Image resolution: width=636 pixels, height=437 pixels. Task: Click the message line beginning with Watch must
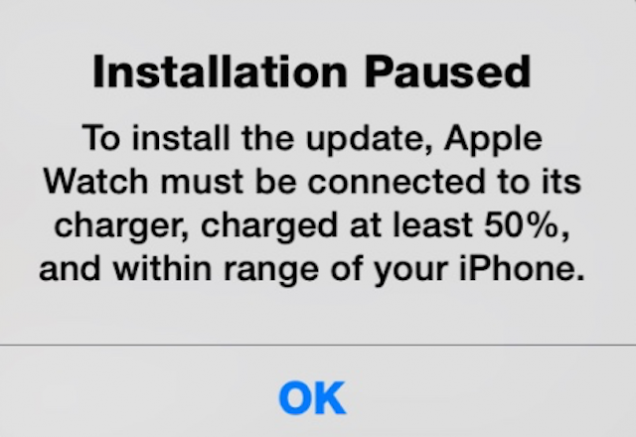click(x=312, y=181)
